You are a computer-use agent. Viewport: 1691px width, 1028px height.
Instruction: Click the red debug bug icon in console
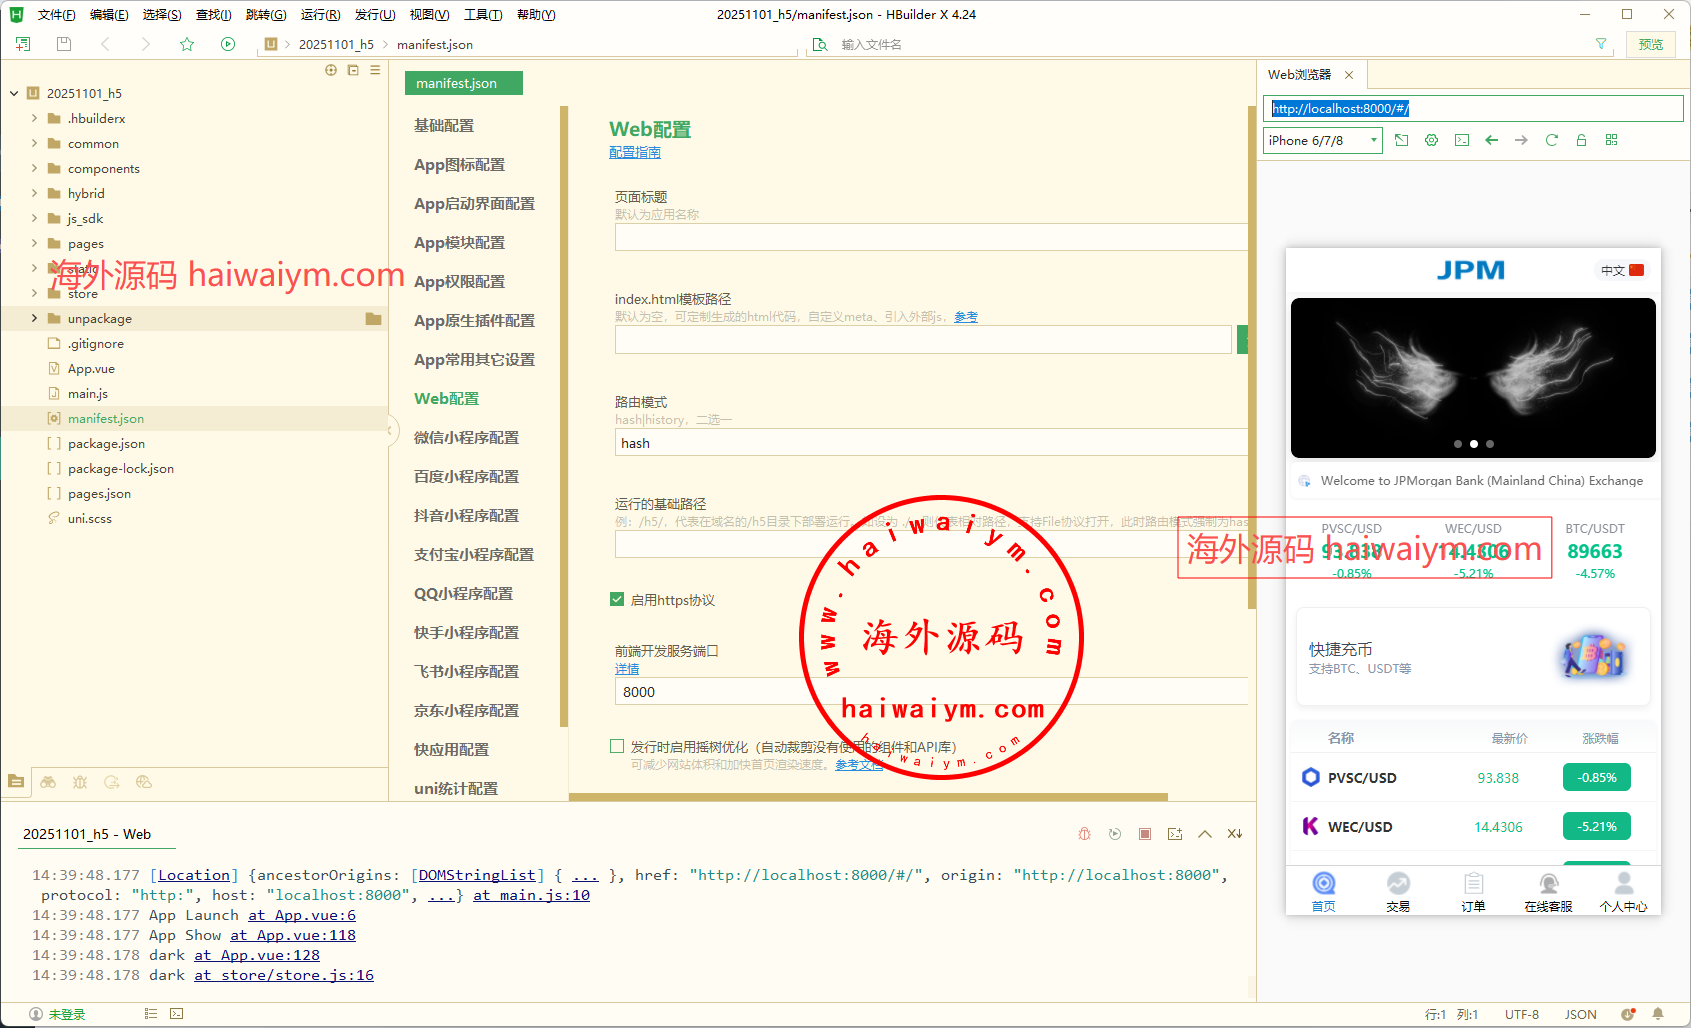[x=1084, y=834]
